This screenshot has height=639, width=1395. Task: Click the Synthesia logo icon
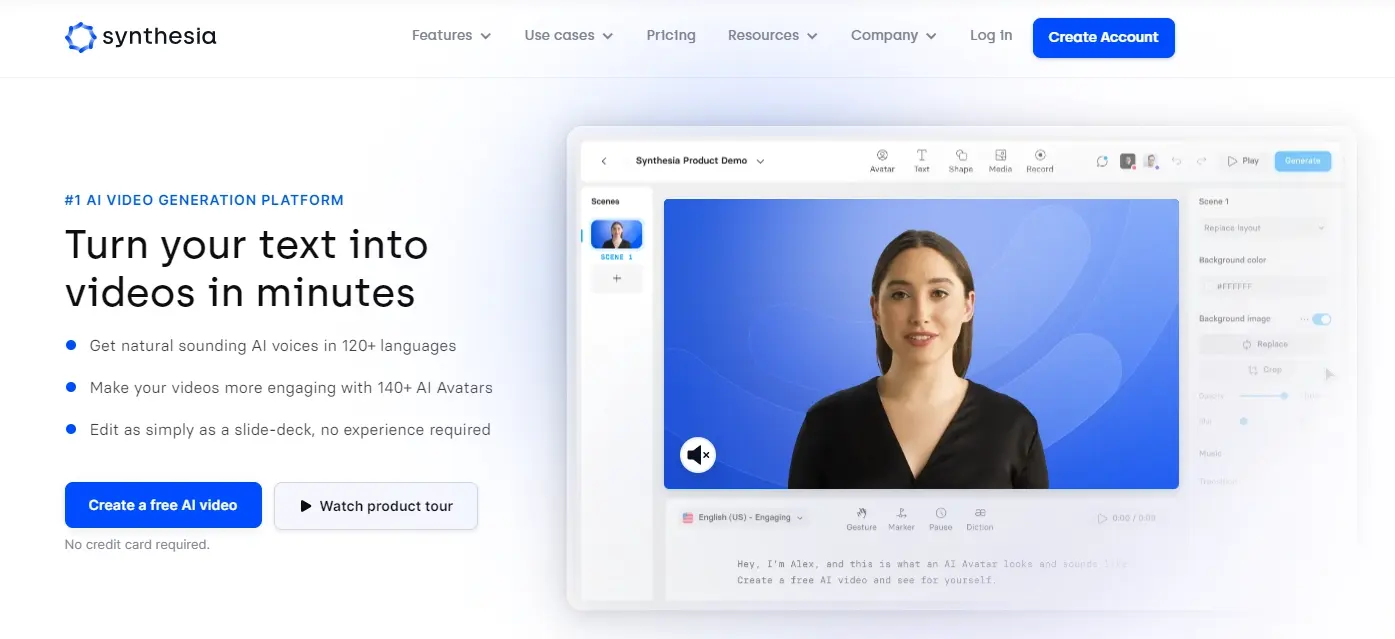pyautogui.click(x=80, y=37)
